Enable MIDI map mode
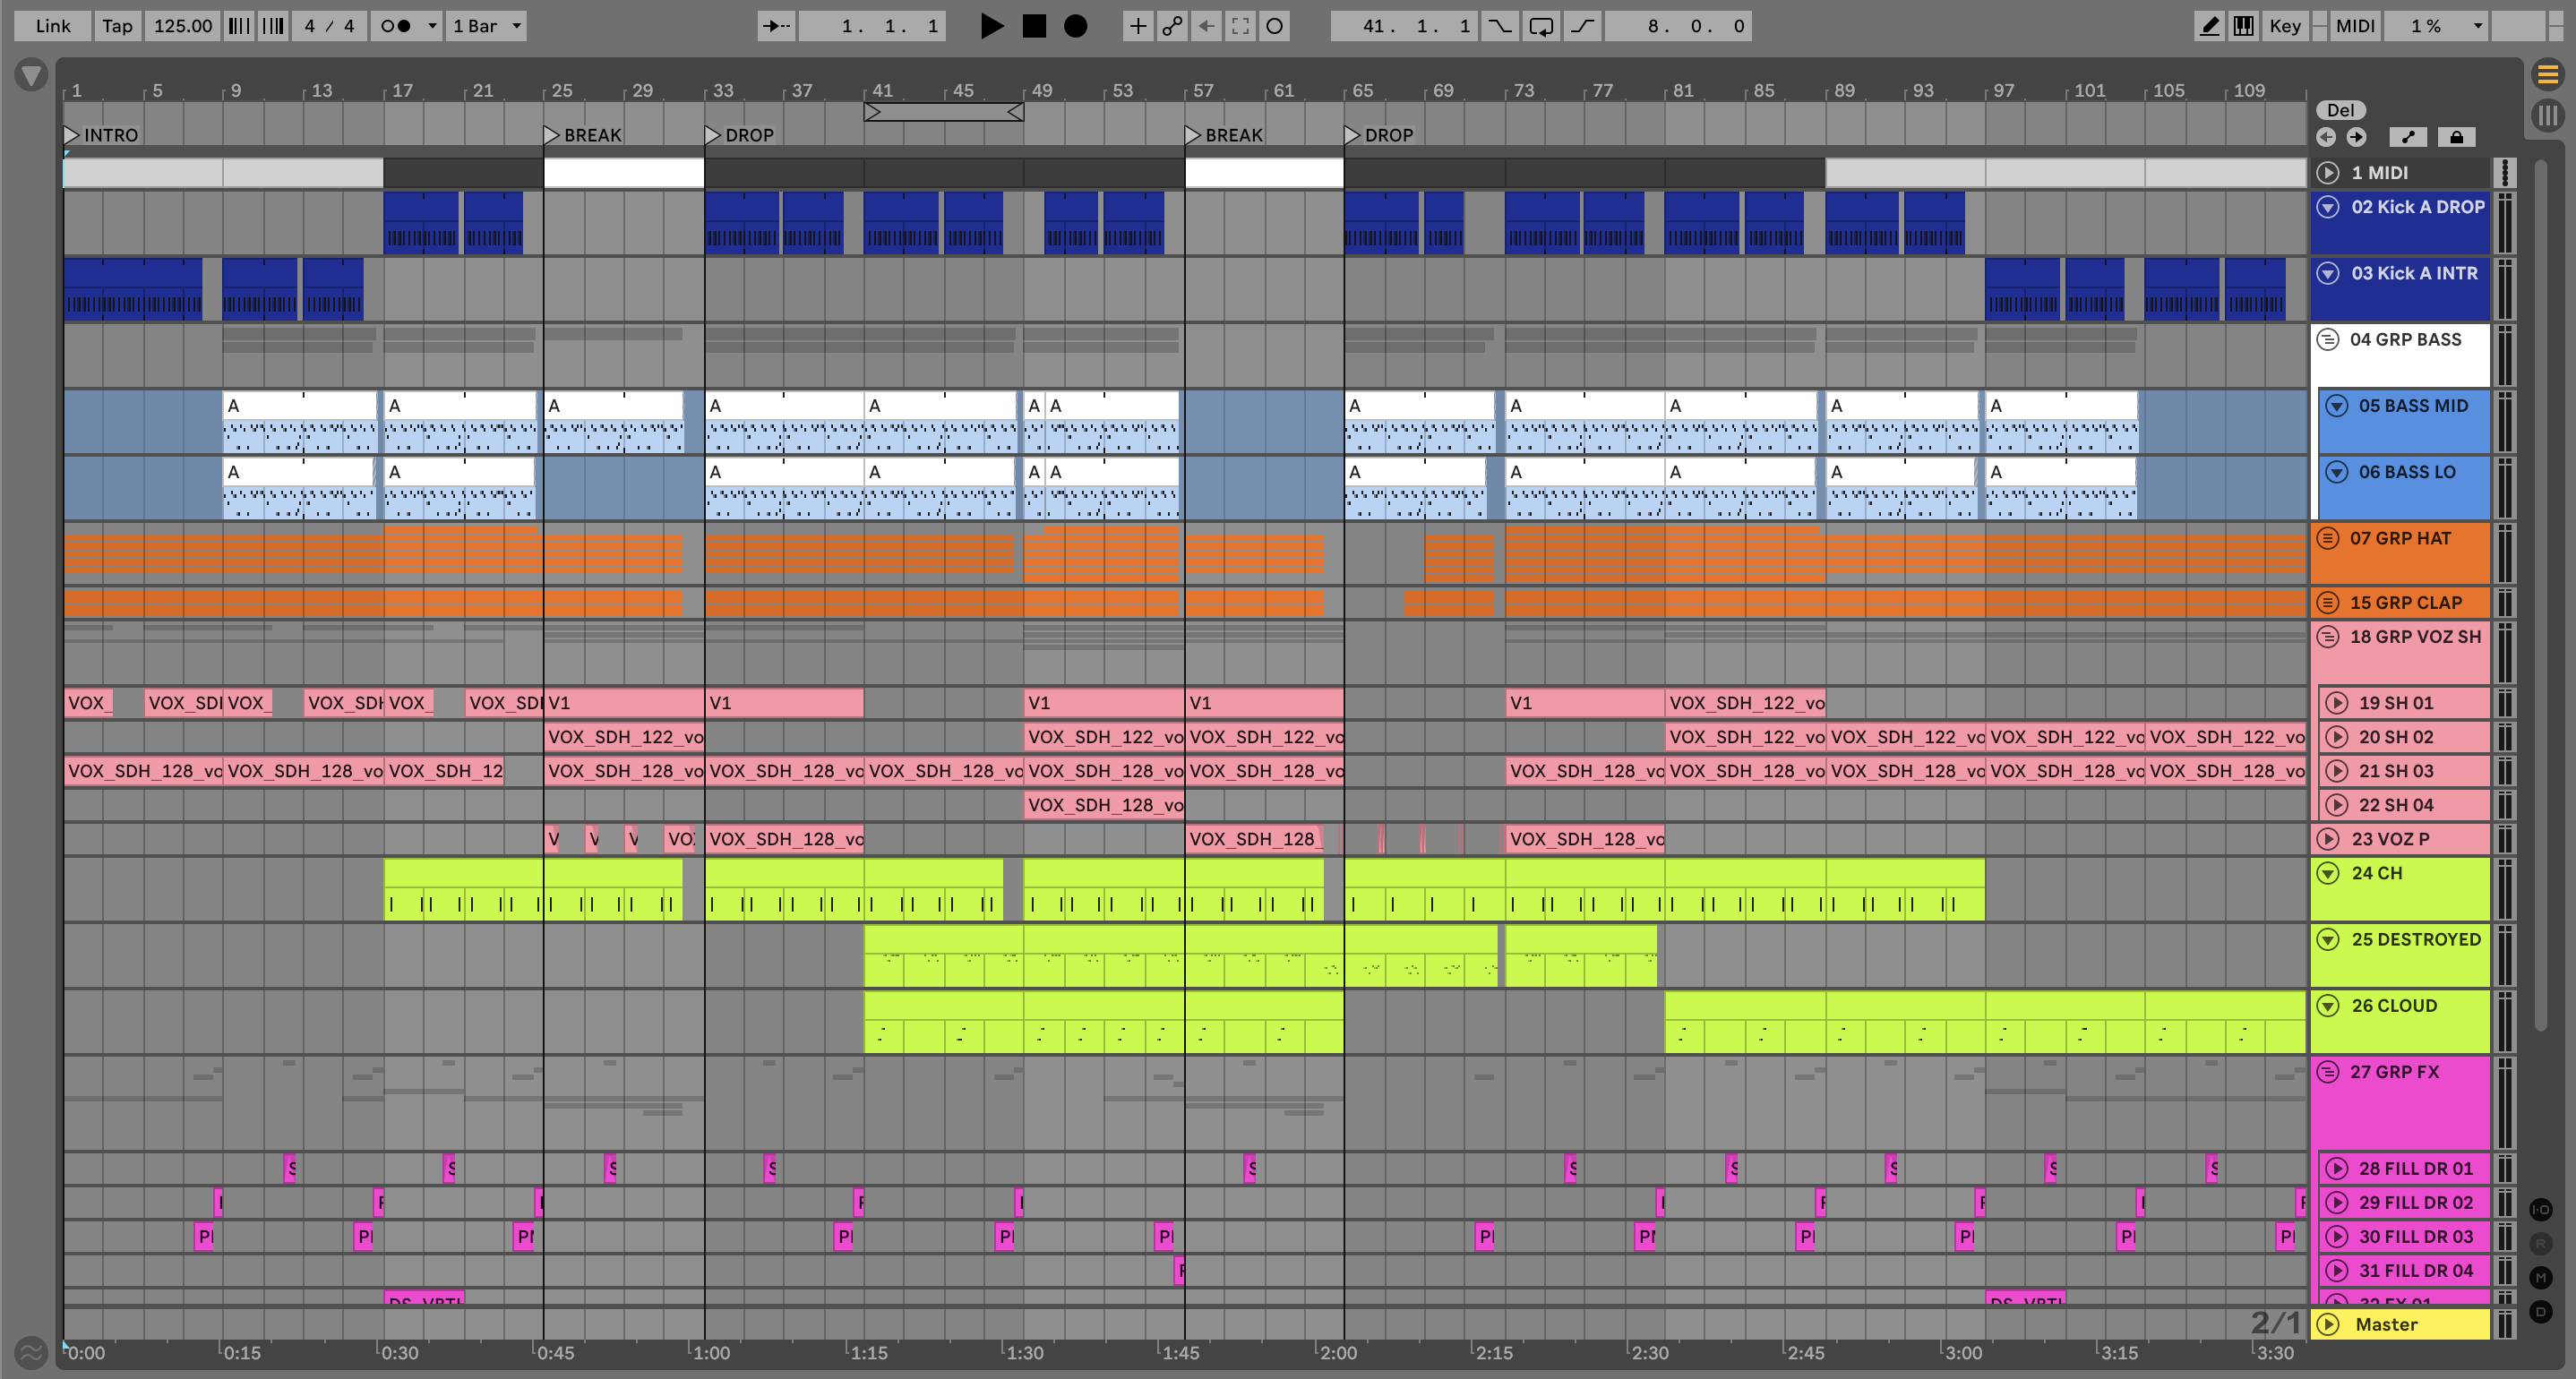Screen dimensions: 2576x1379 (2354, 26)
